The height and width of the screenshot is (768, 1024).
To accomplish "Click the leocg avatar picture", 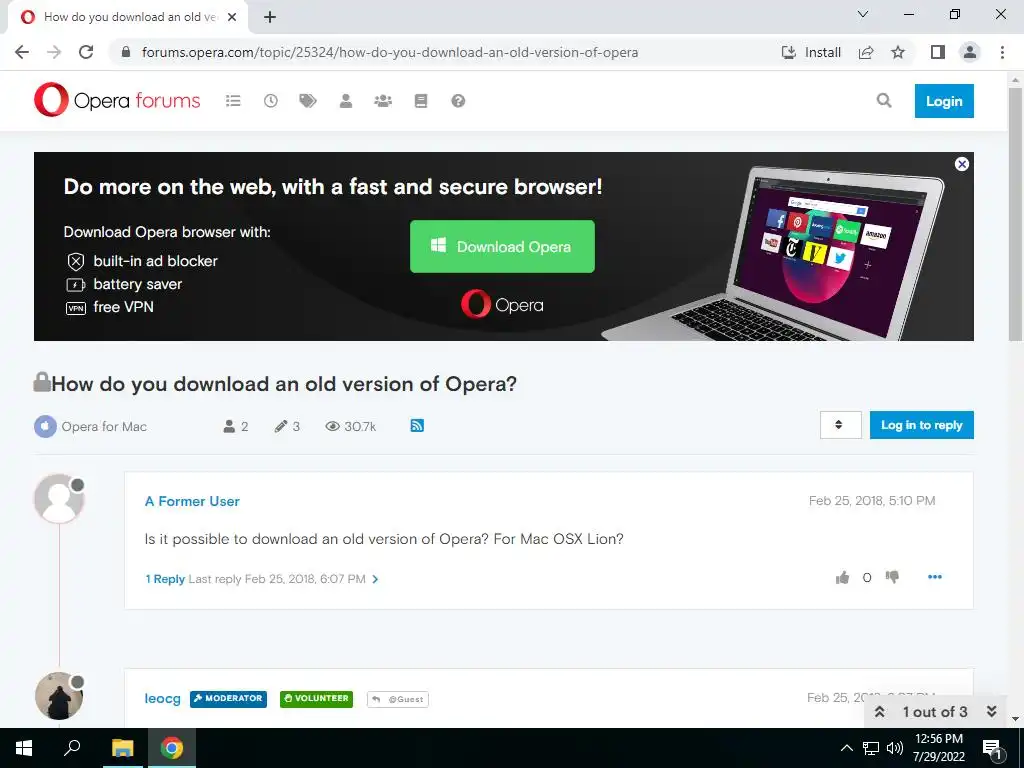I will coord(59,696).
